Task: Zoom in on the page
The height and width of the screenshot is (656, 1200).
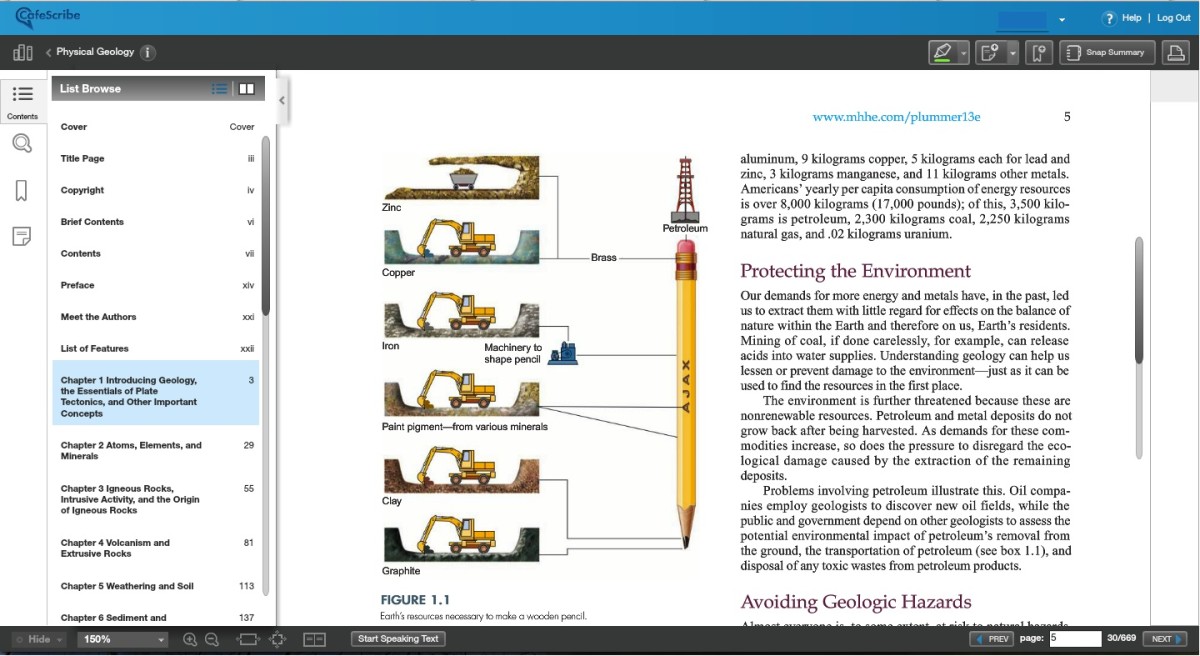Action: tap(190, 639)
